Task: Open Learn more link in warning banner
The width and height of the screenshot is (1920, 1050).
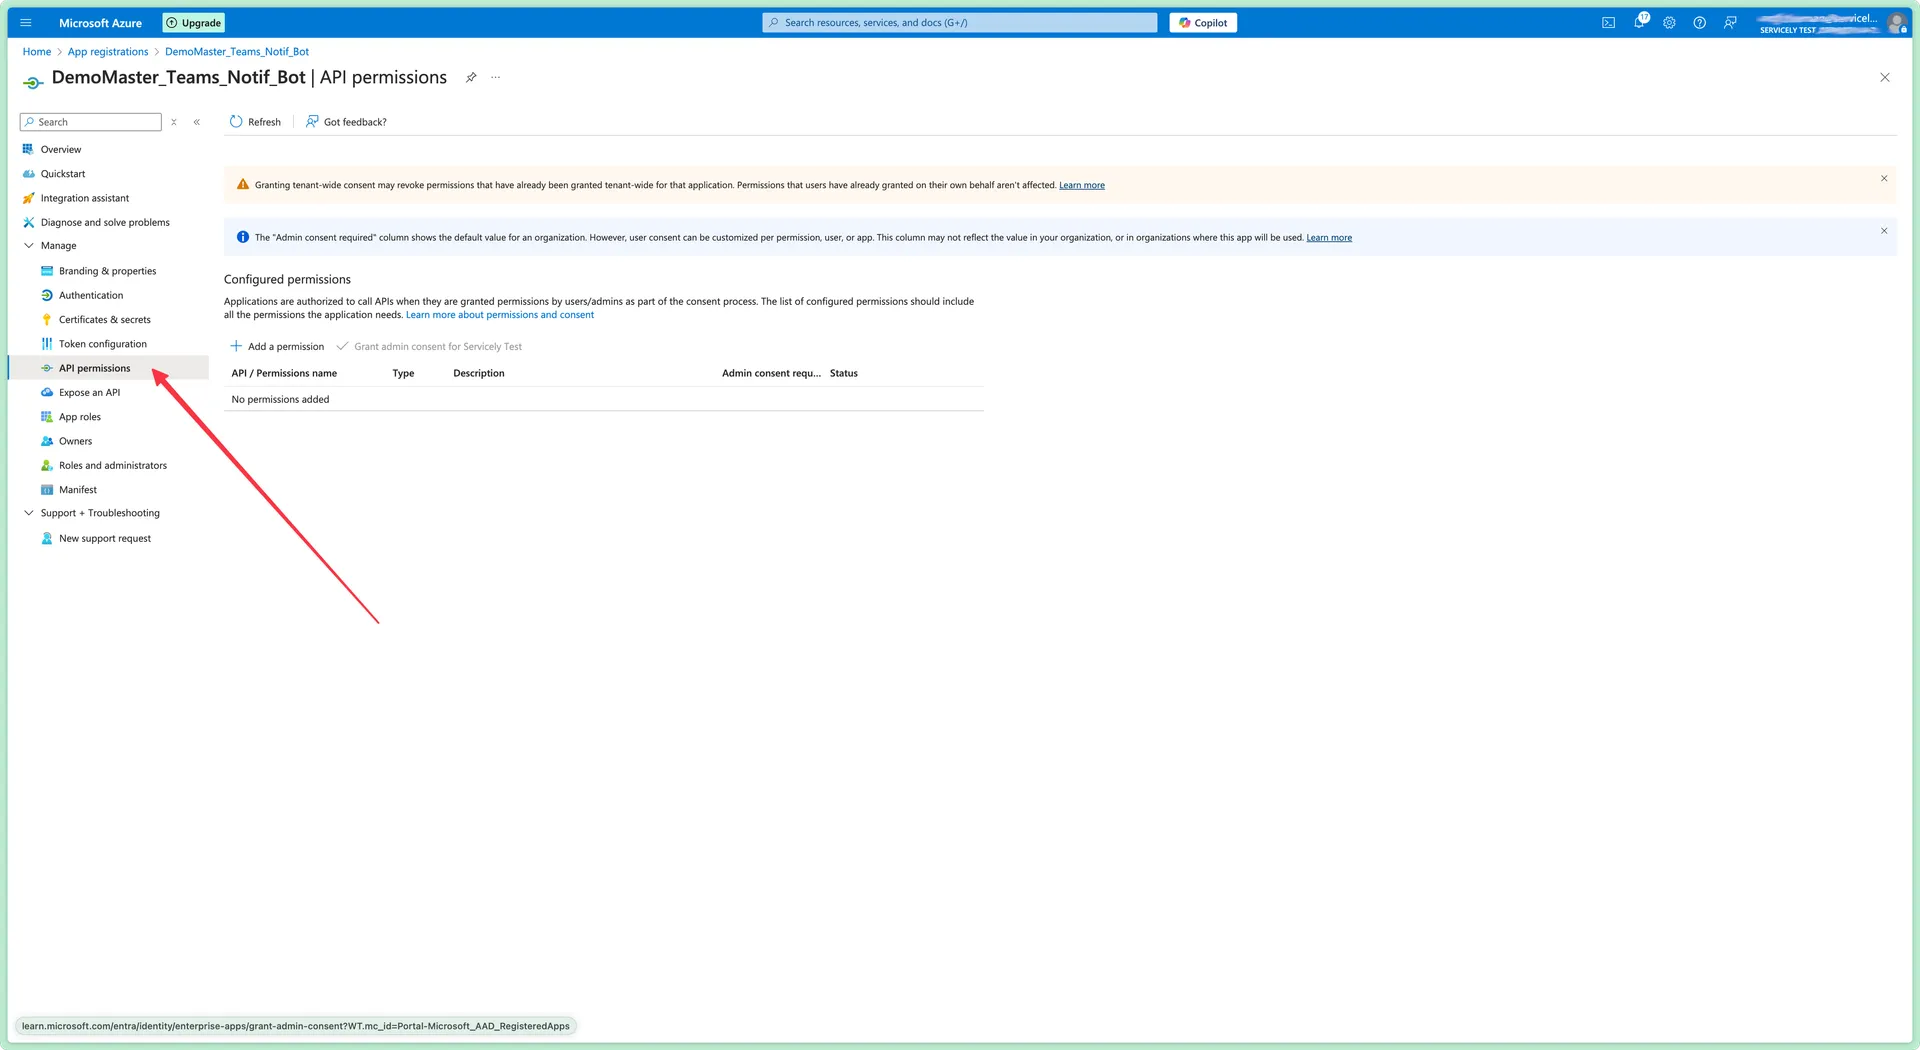Action: 1082,185
